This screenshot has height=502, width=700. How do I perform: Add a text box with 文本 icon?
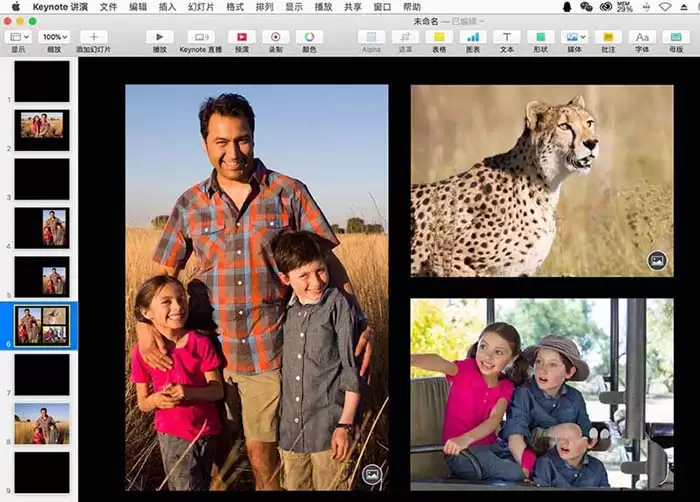507,37
